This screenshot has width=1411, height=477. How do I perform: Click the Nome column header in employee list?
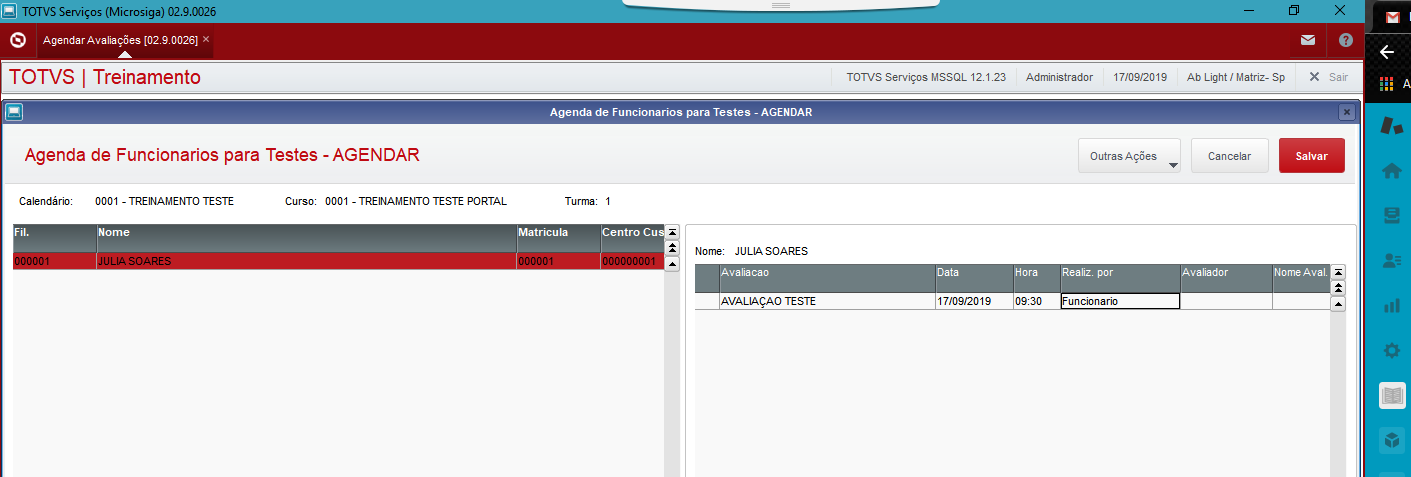click(306, 238)
